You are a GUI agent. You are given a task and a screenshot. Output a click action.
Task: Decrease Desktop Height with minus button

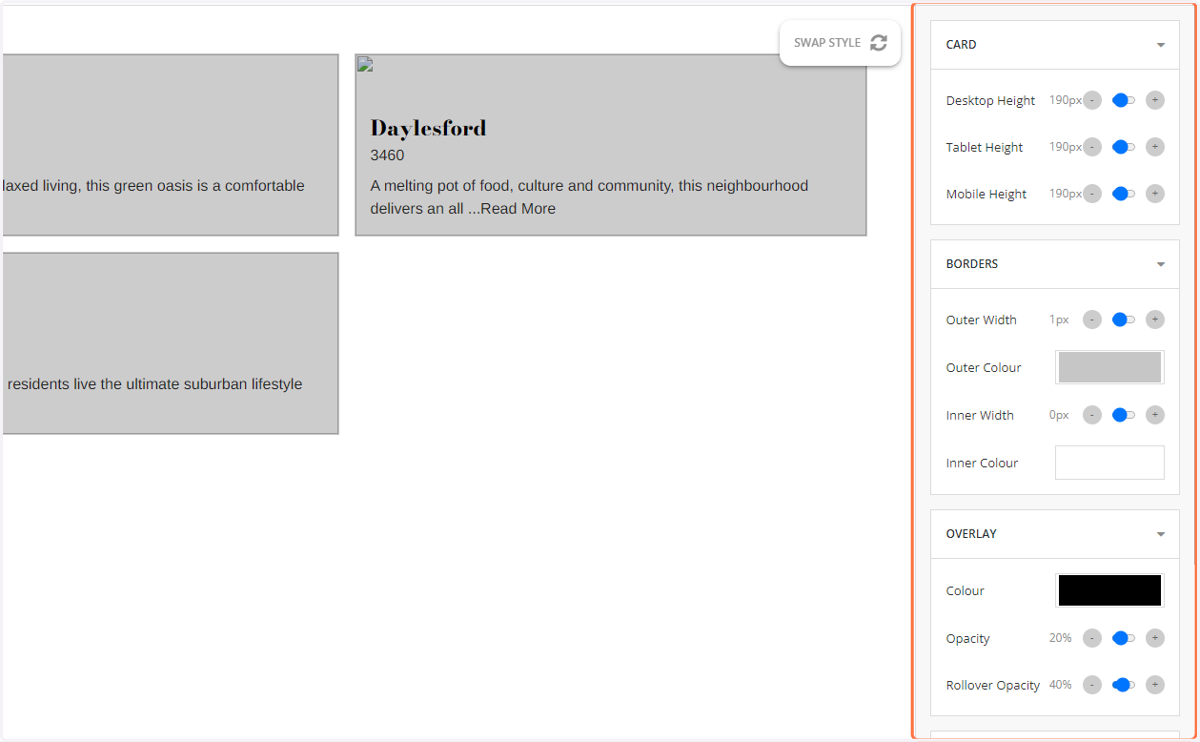(1092, 100)
